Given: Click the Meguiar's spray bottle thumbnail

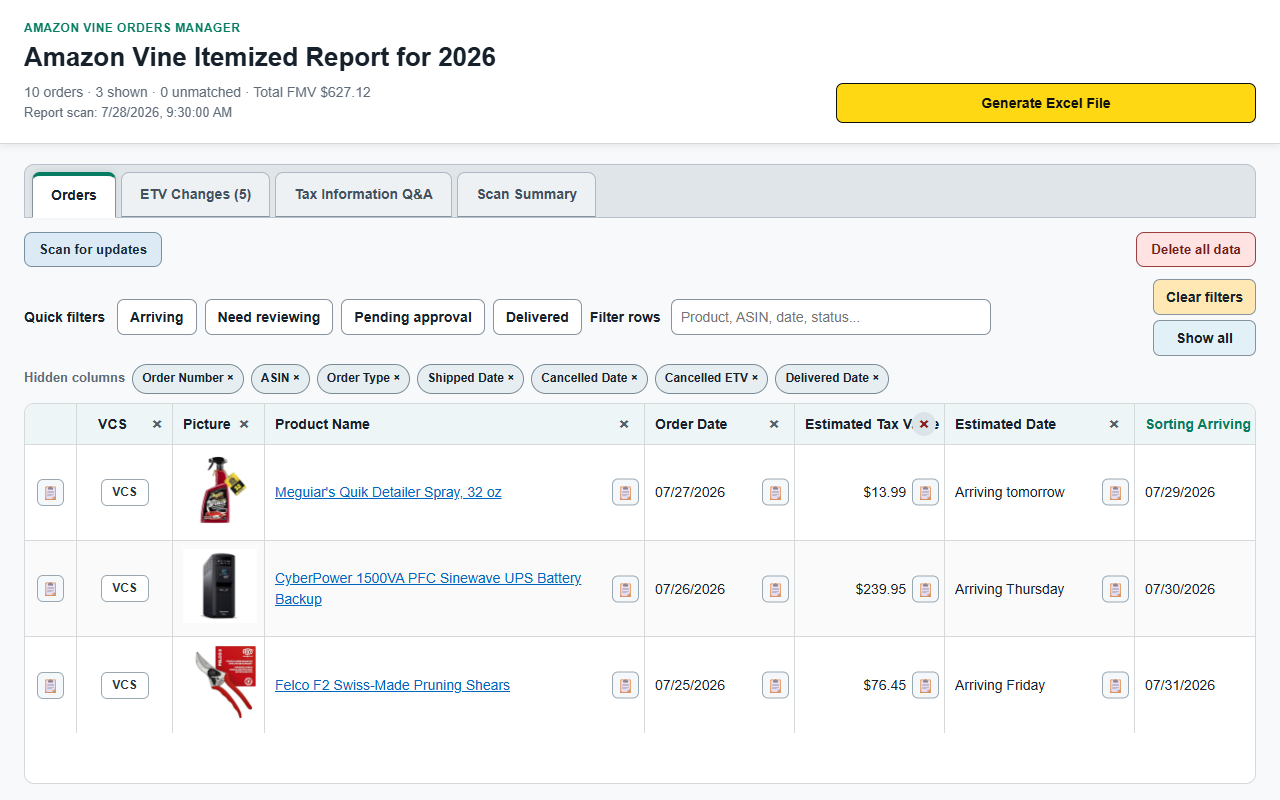Looking at the screenshot, I should (219, 490).
